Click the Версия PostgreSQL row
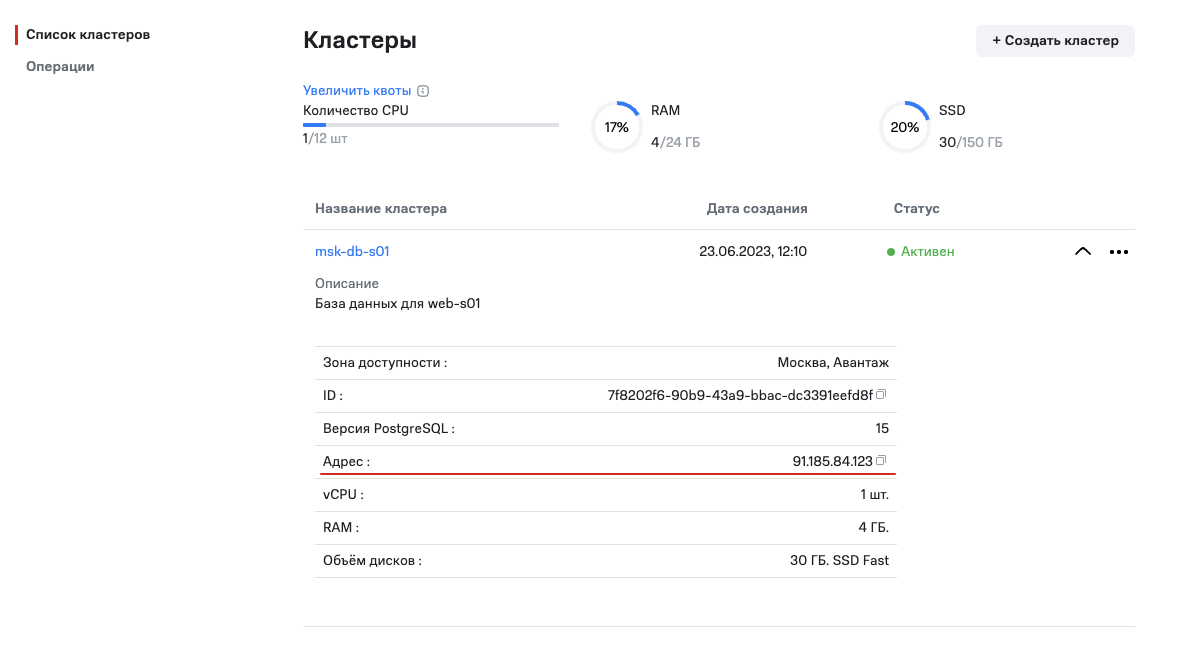1190x665 pixels. 605,429
